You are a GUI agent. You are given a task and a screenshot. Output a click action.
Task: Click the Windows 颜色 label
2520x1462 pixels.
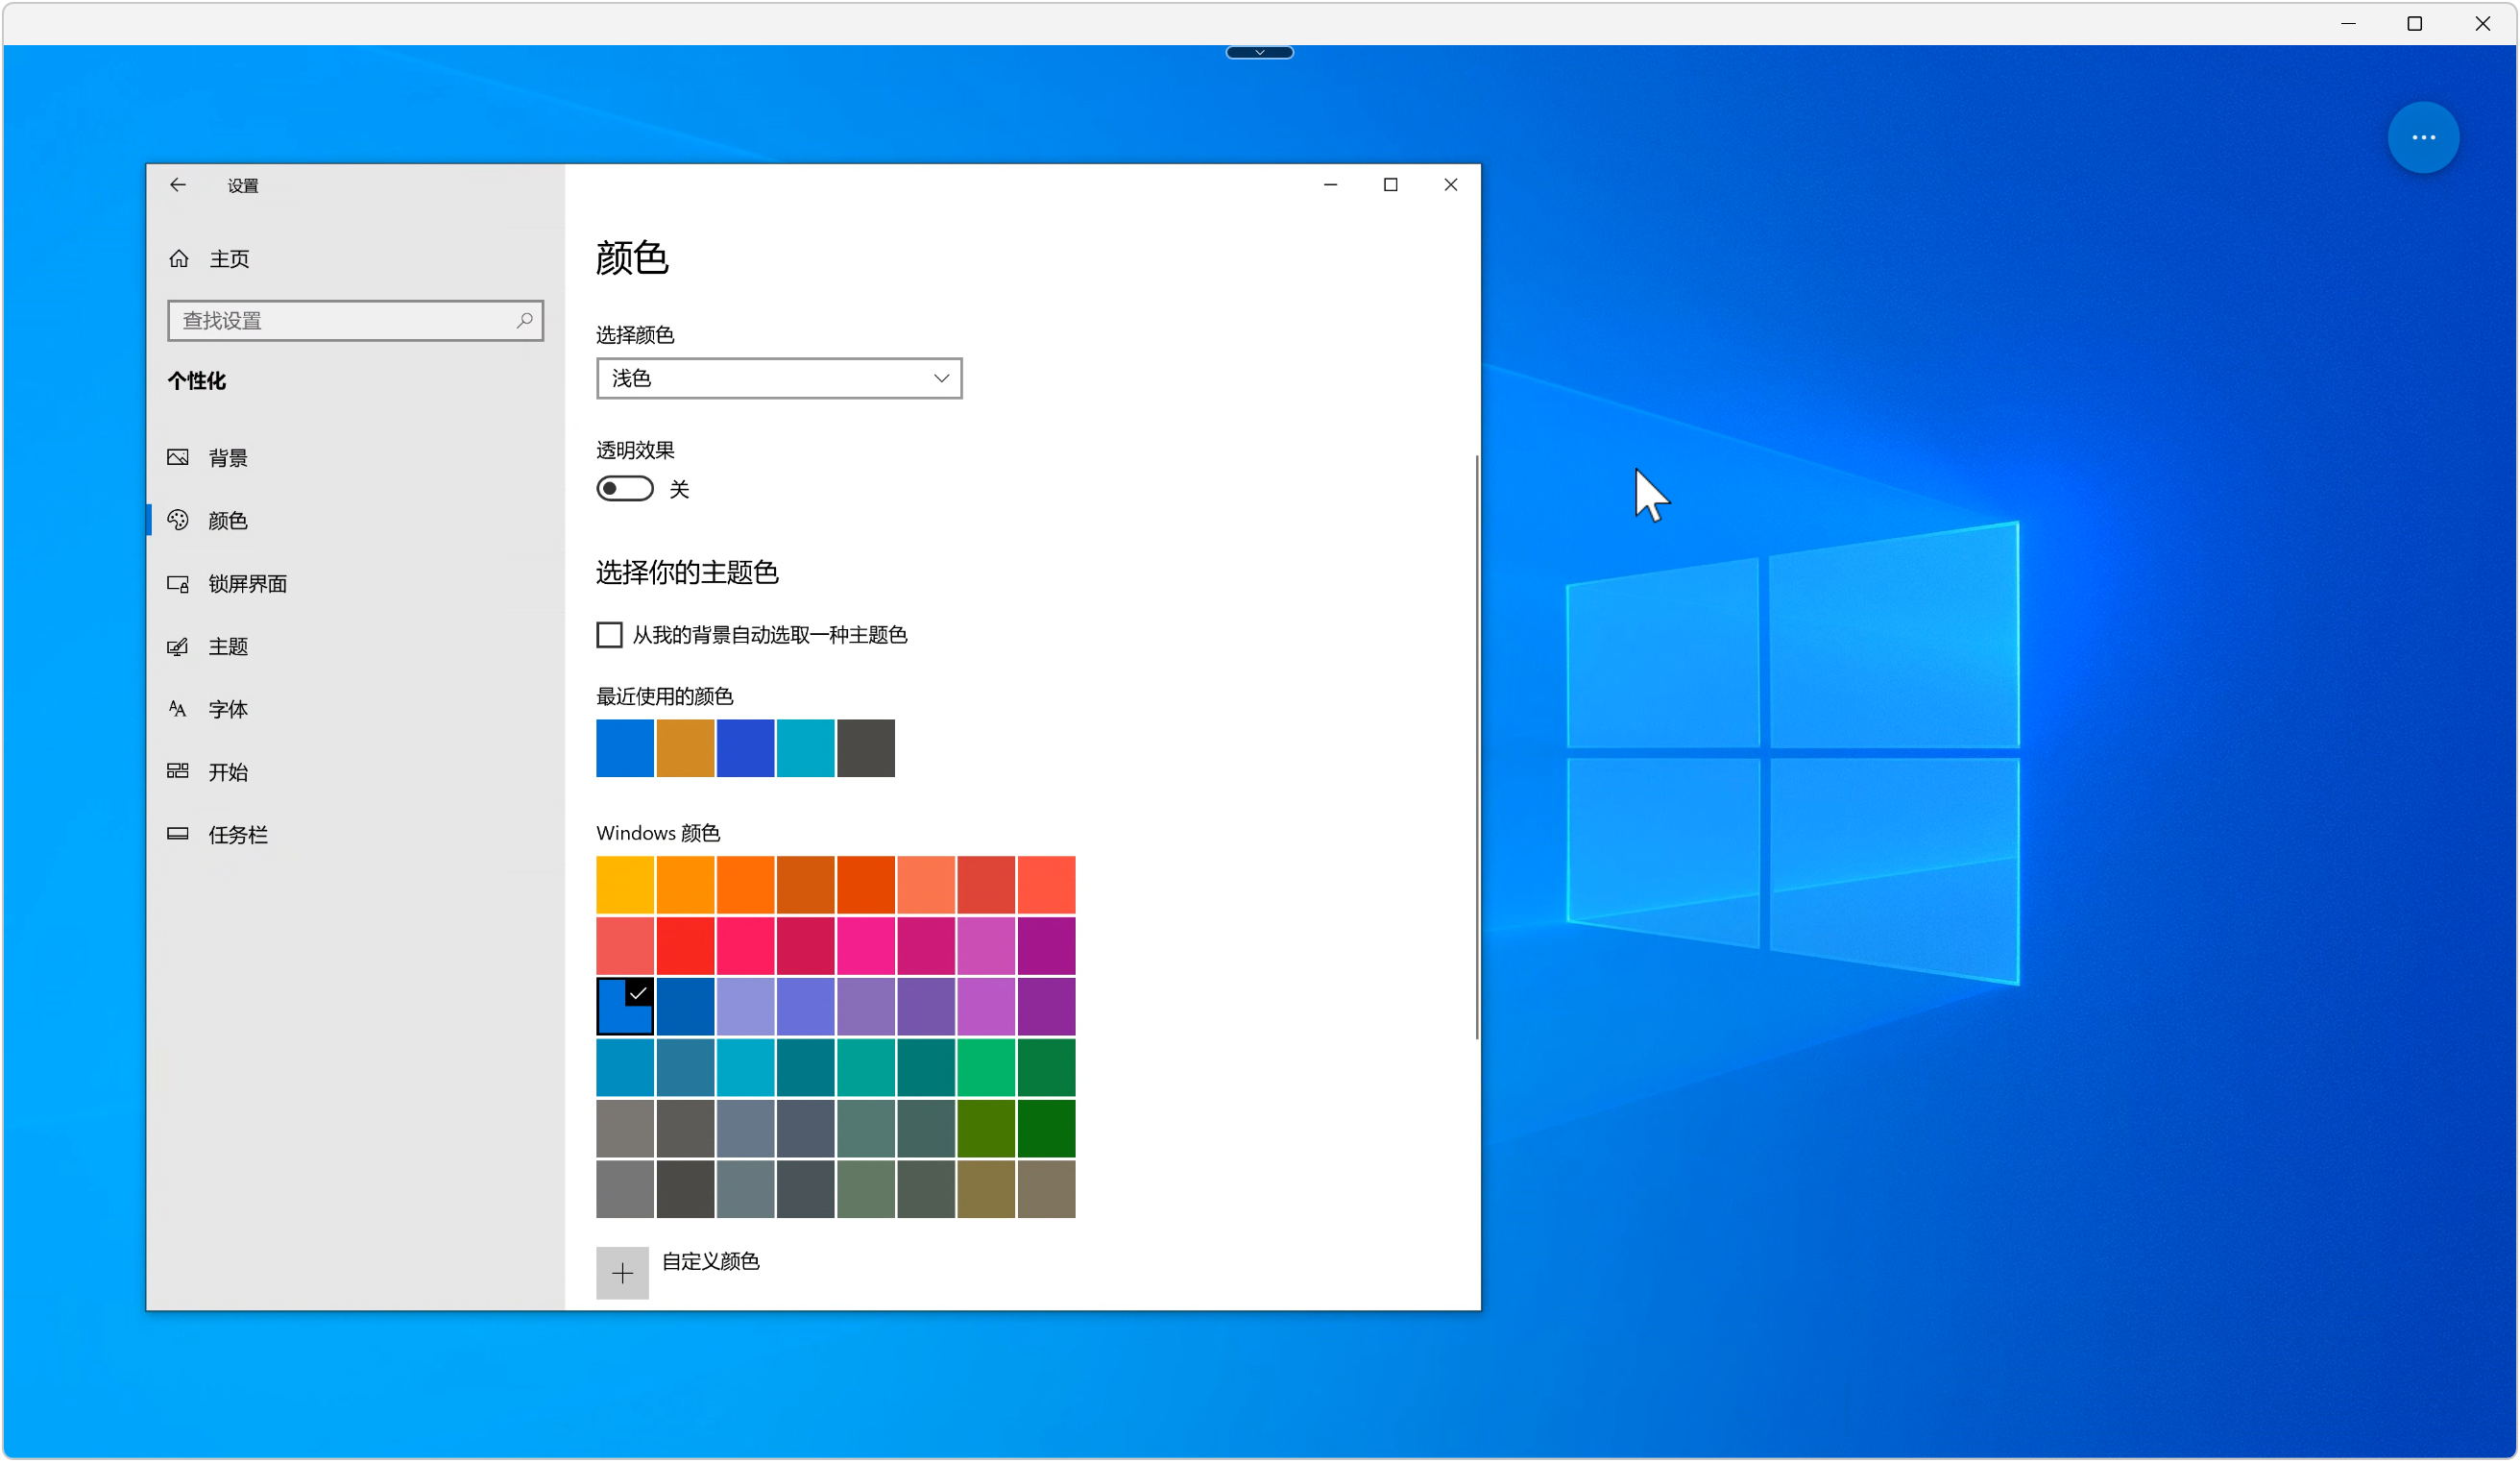[x=658, y=833]
